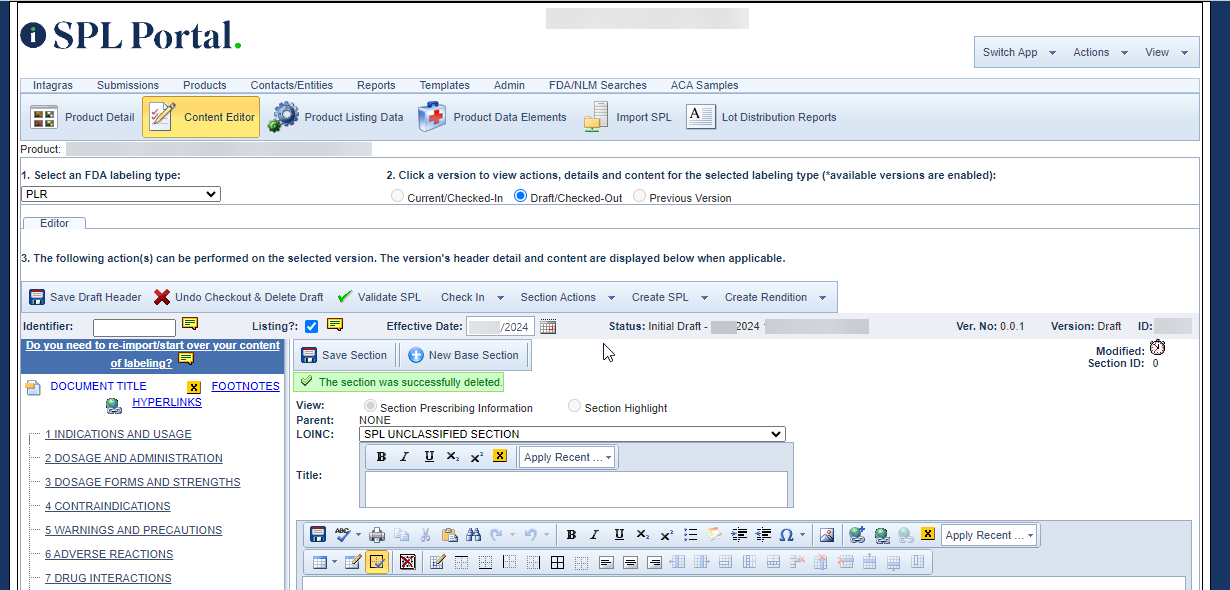Click the paste clipboard icon
The image size is (1230, 590).
click(450, 535)
